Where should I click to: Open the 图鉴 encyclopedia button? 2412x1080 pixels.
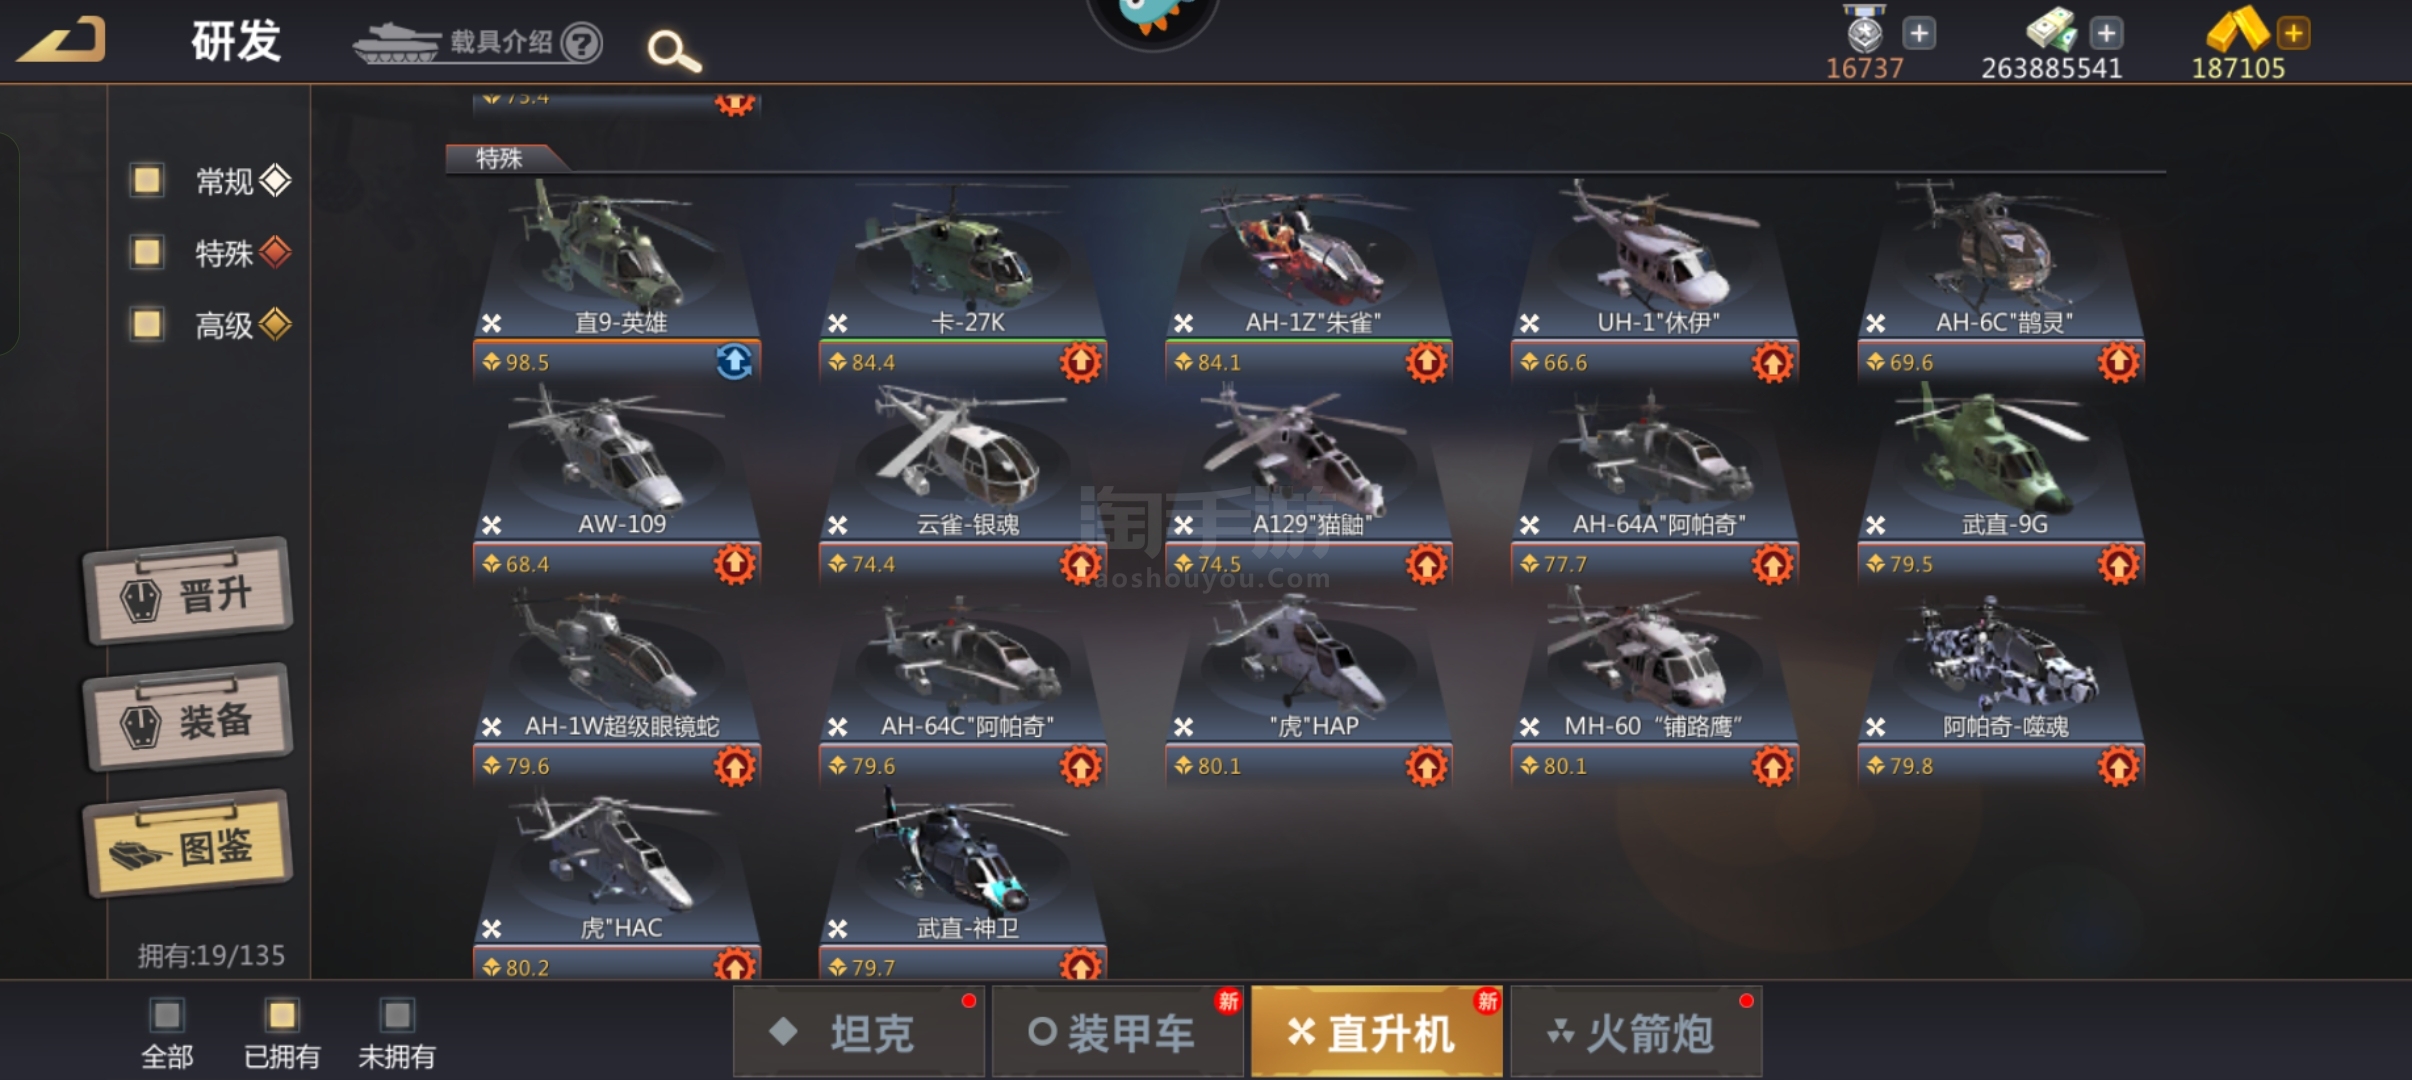tap(188, 844)
